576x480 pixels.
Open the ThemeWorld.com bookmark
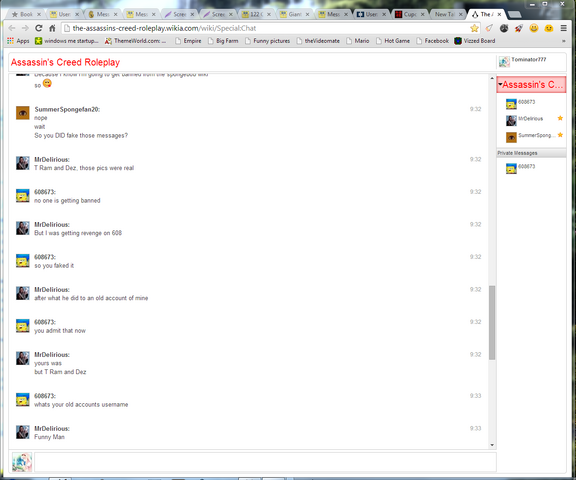[135, 41]
